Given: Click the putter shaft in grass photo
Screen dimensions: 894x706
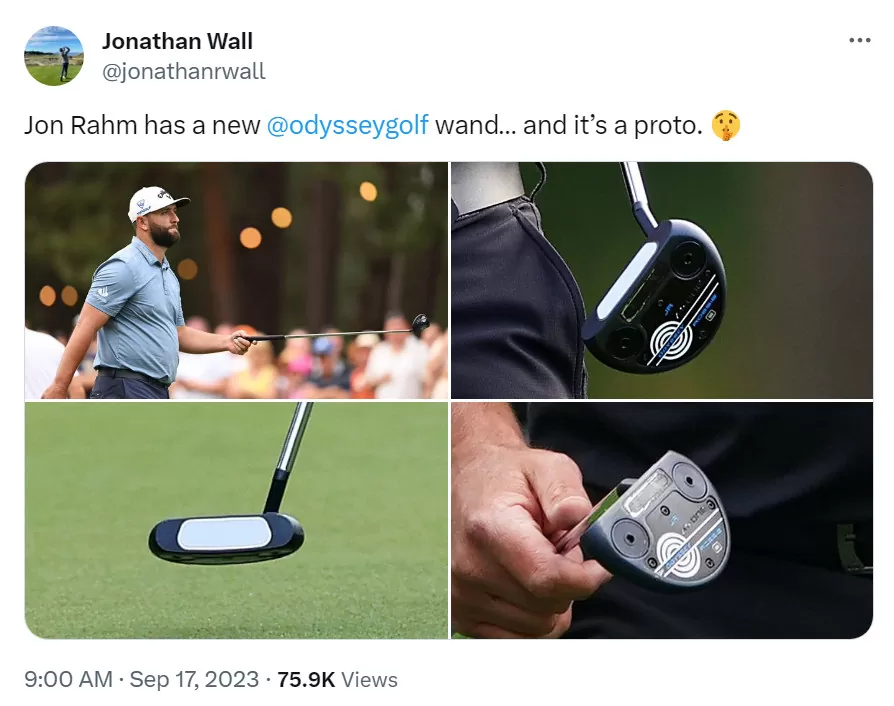Looking at the screenshot, I should (x=292, y=456).
